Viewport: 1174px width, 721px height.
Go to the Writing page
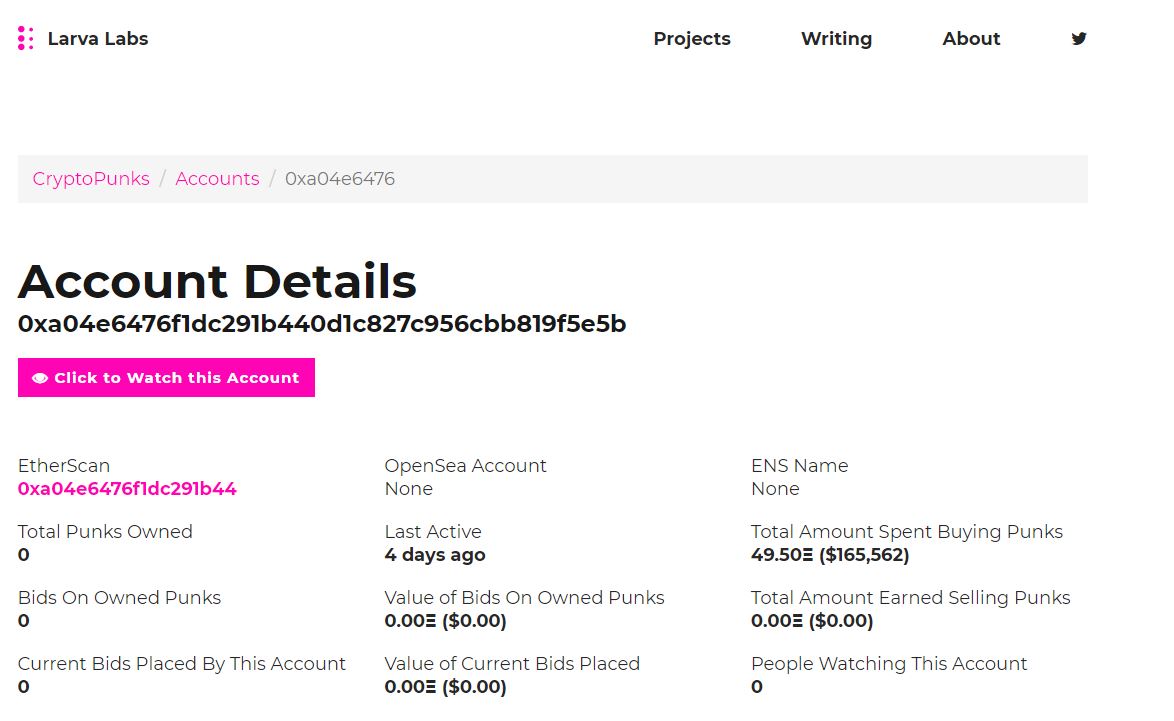click(x=836, y=39)
